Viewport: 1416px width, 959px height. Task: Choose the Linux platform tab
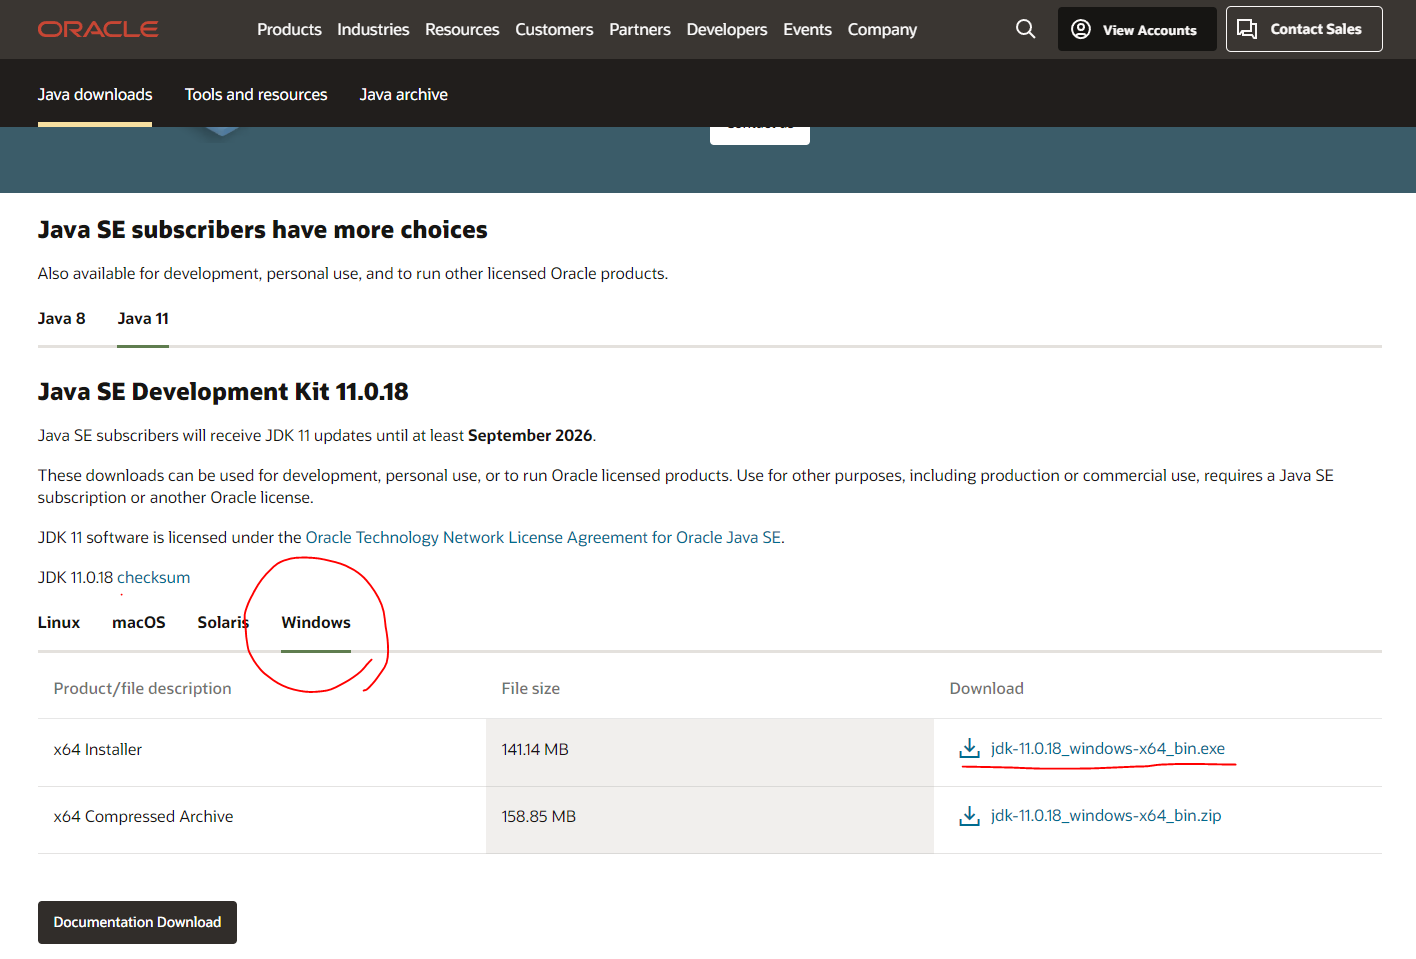point(59,622)
